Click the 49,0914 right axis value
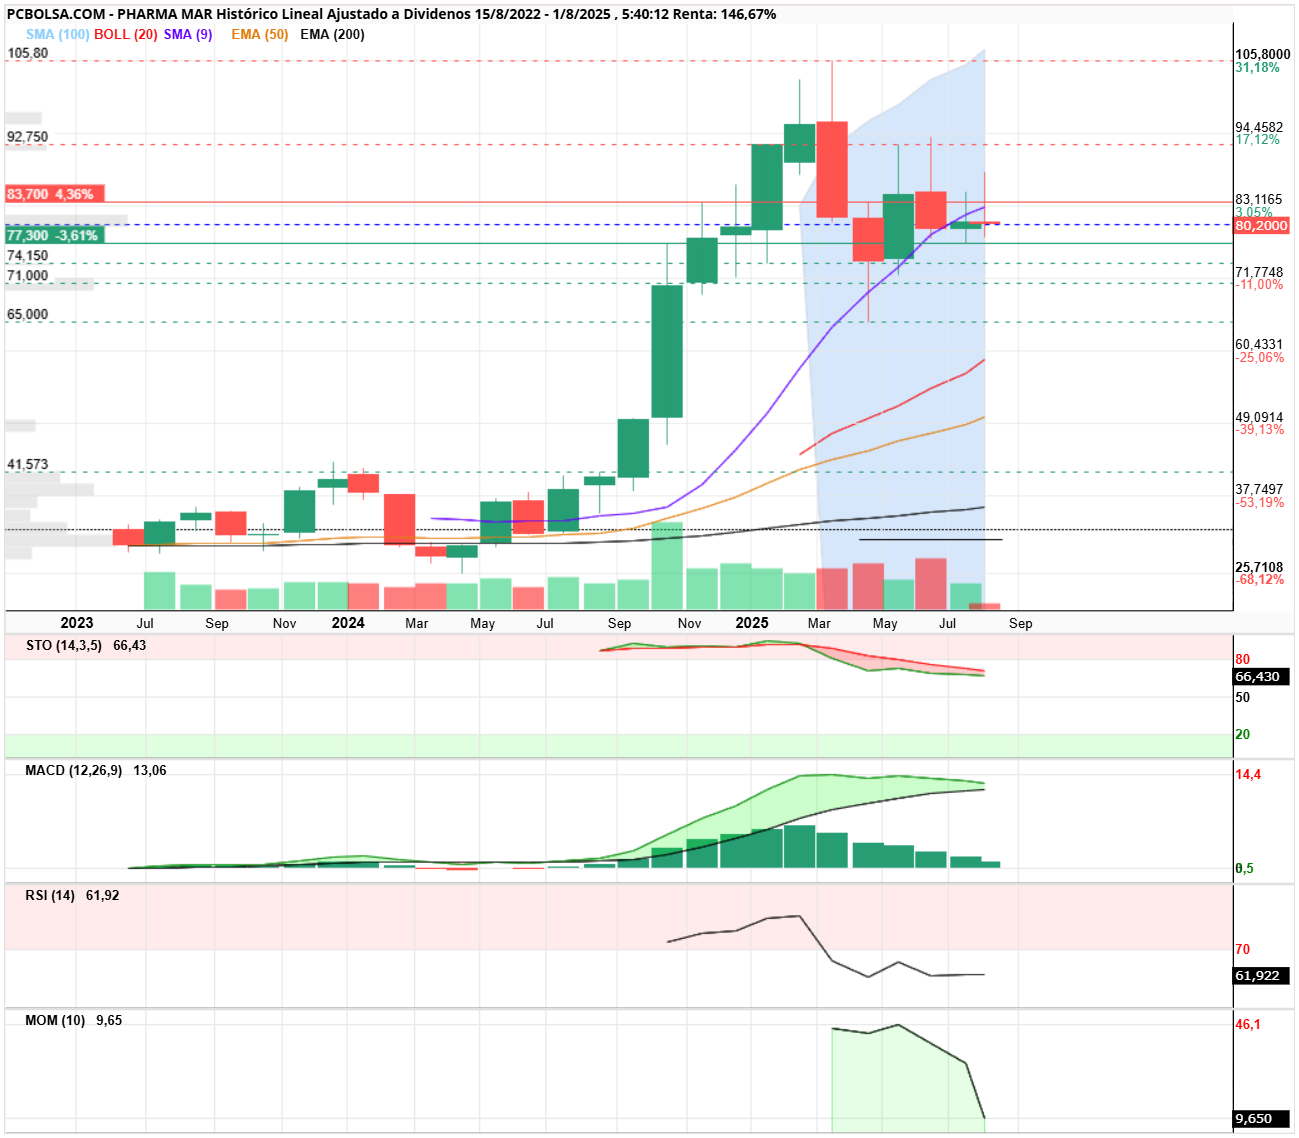Viewport: 1299px width, 1138px height. tap(1259, 417)
